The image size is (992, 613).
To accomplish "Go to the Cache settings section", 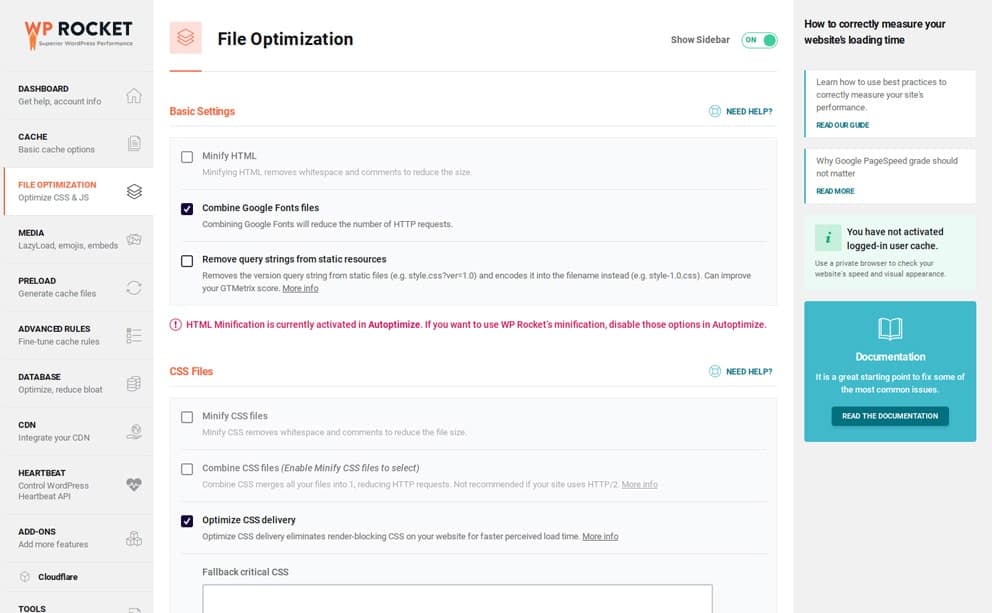I will (x=78, y=144).
